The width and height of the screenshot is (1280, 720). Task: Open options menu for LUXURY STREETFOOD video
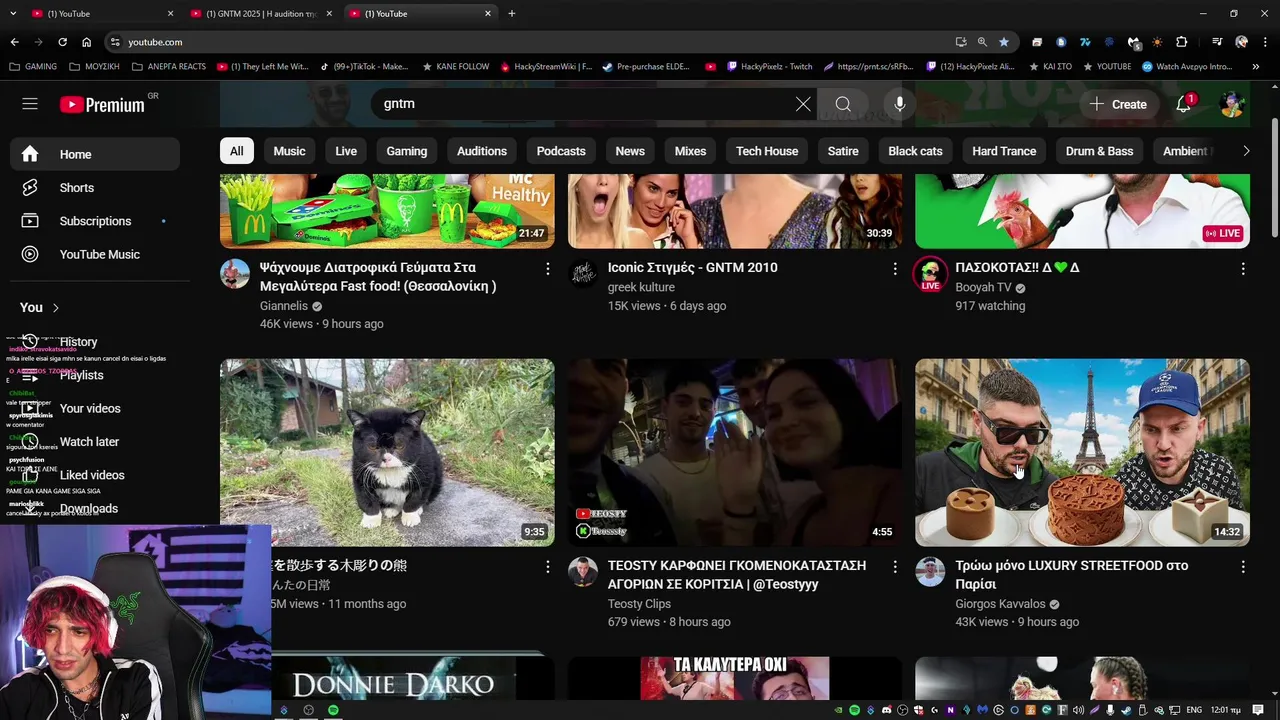1242,567
